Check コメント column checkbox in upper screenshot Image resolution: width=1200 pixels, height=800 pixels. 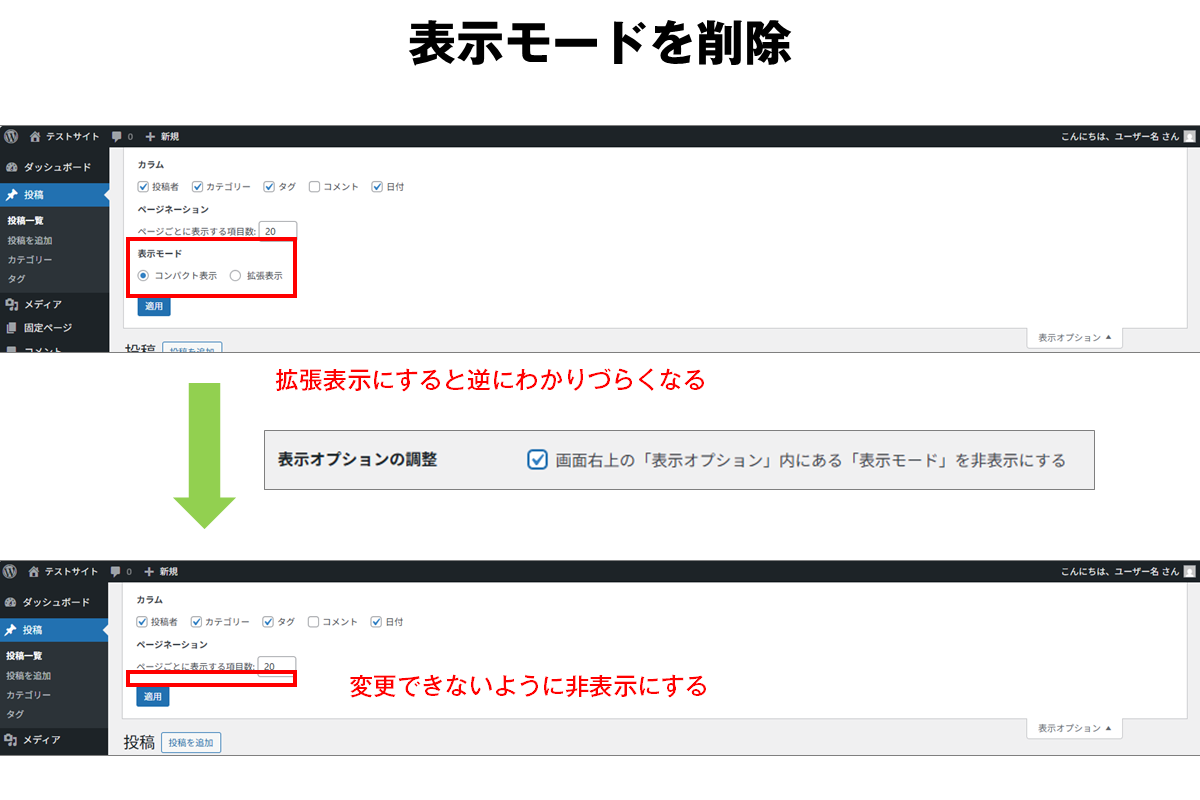click(x=314, y=186)
